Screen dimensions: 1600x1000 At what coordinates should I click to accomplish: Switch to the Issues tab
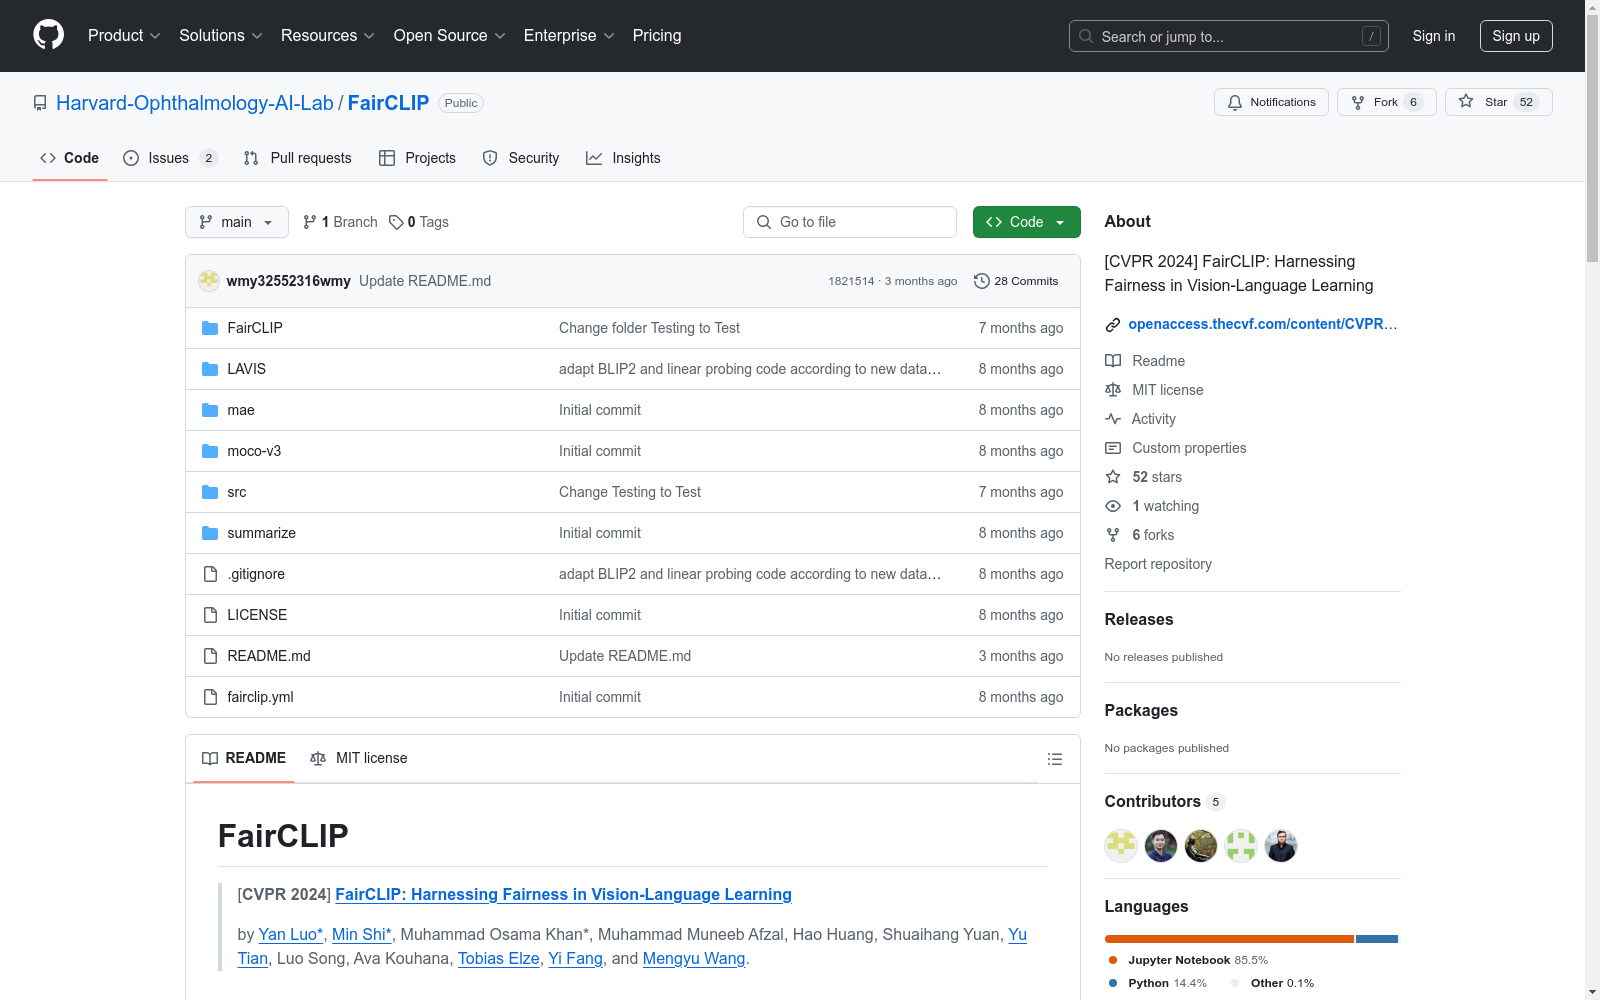click(x=170, y=158)
